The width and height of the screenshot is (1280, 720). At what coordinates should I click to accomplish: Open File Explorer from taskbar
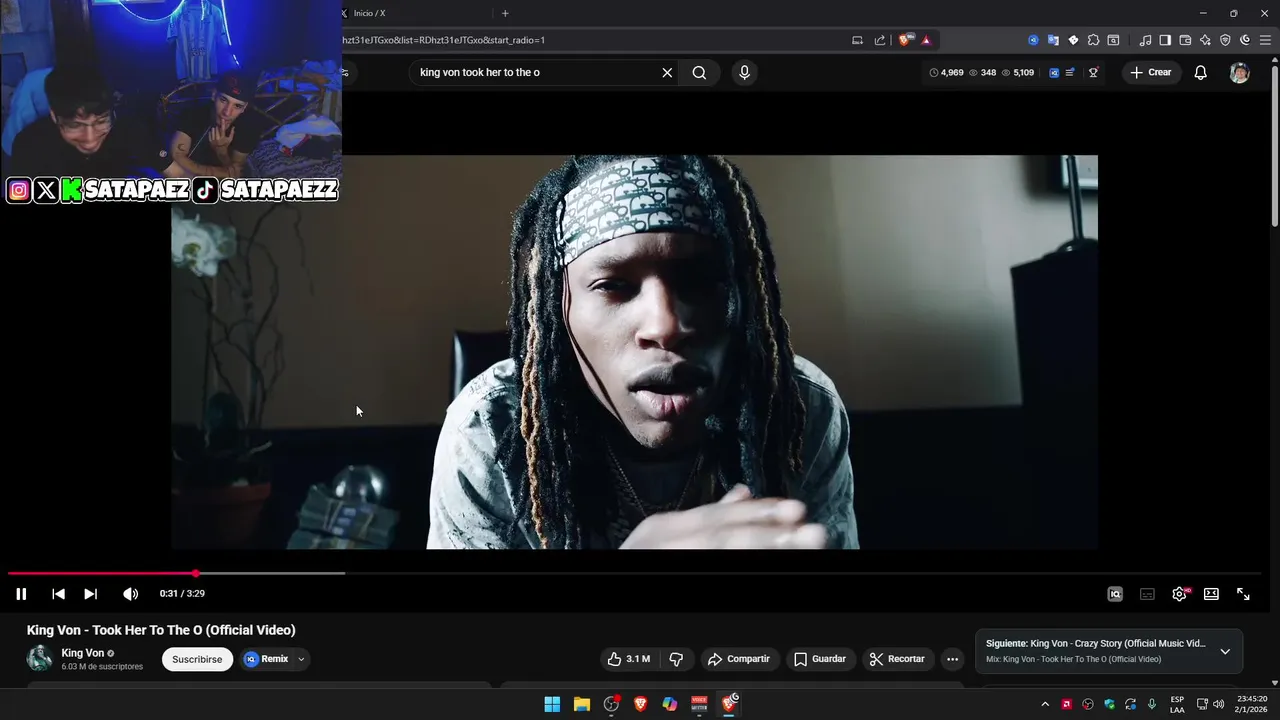pyautogui.click(x=582, y=704)
